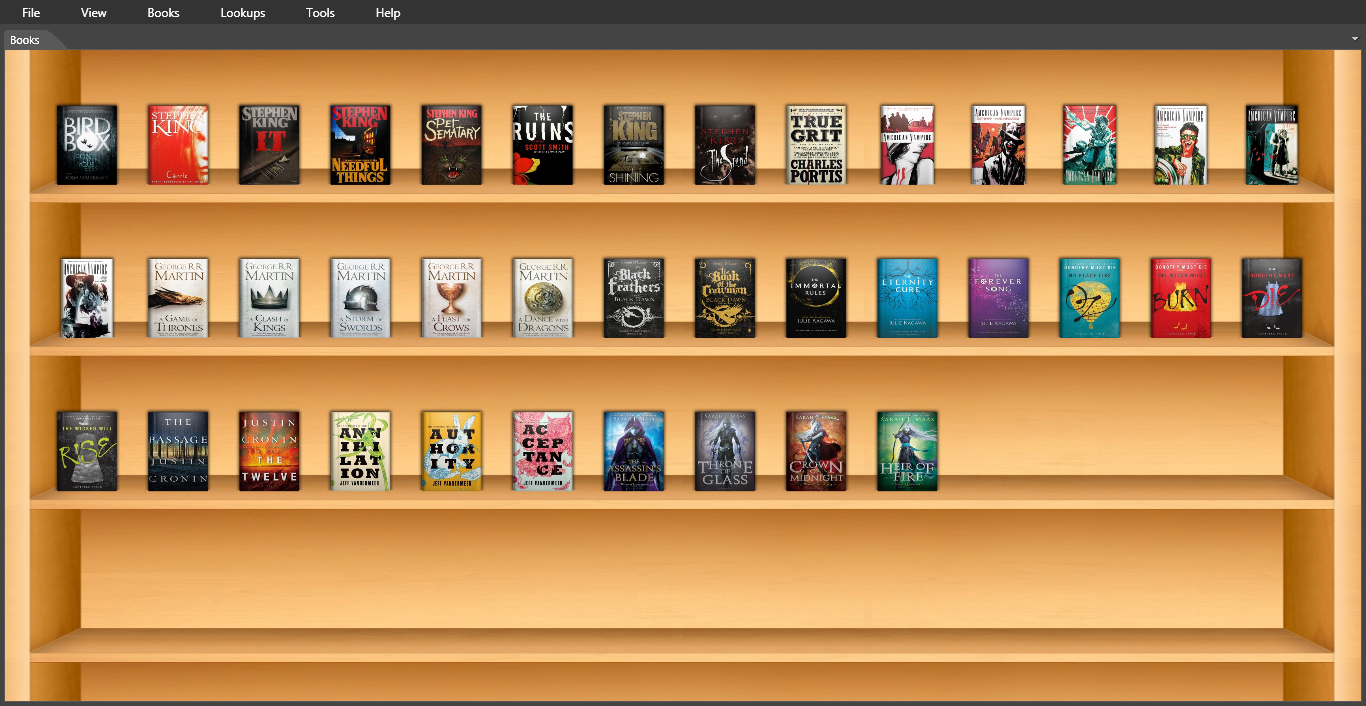
Task: Select A Feast for Crows cover
Action: tap(451, 298)
